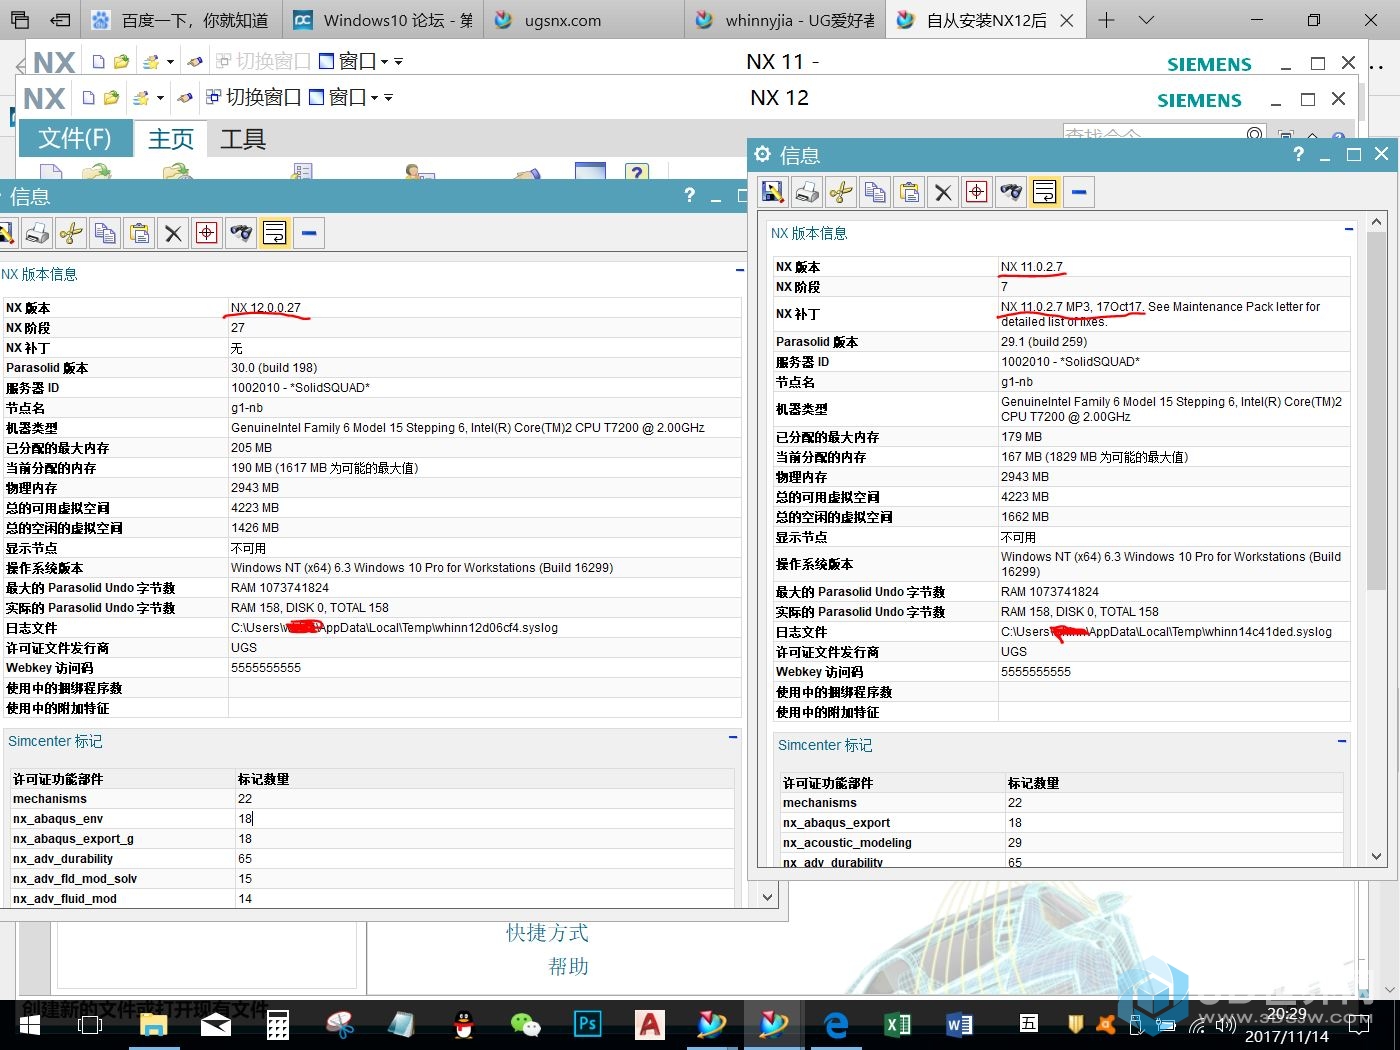Click New file icon in NX 12 title bar
The width and height of the screenshot is (1400, 1050).
coord(88,98)
